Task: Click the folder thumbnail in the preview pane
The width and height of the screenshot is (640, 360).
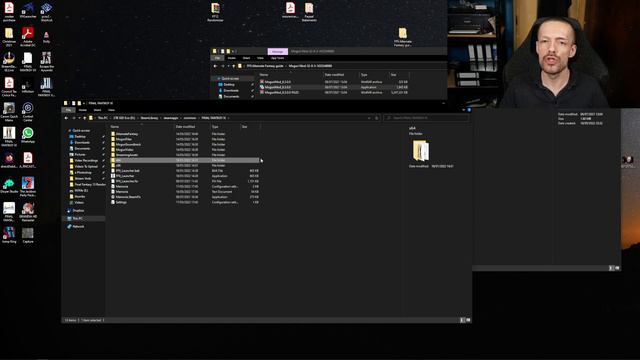Action: [421, 151]
